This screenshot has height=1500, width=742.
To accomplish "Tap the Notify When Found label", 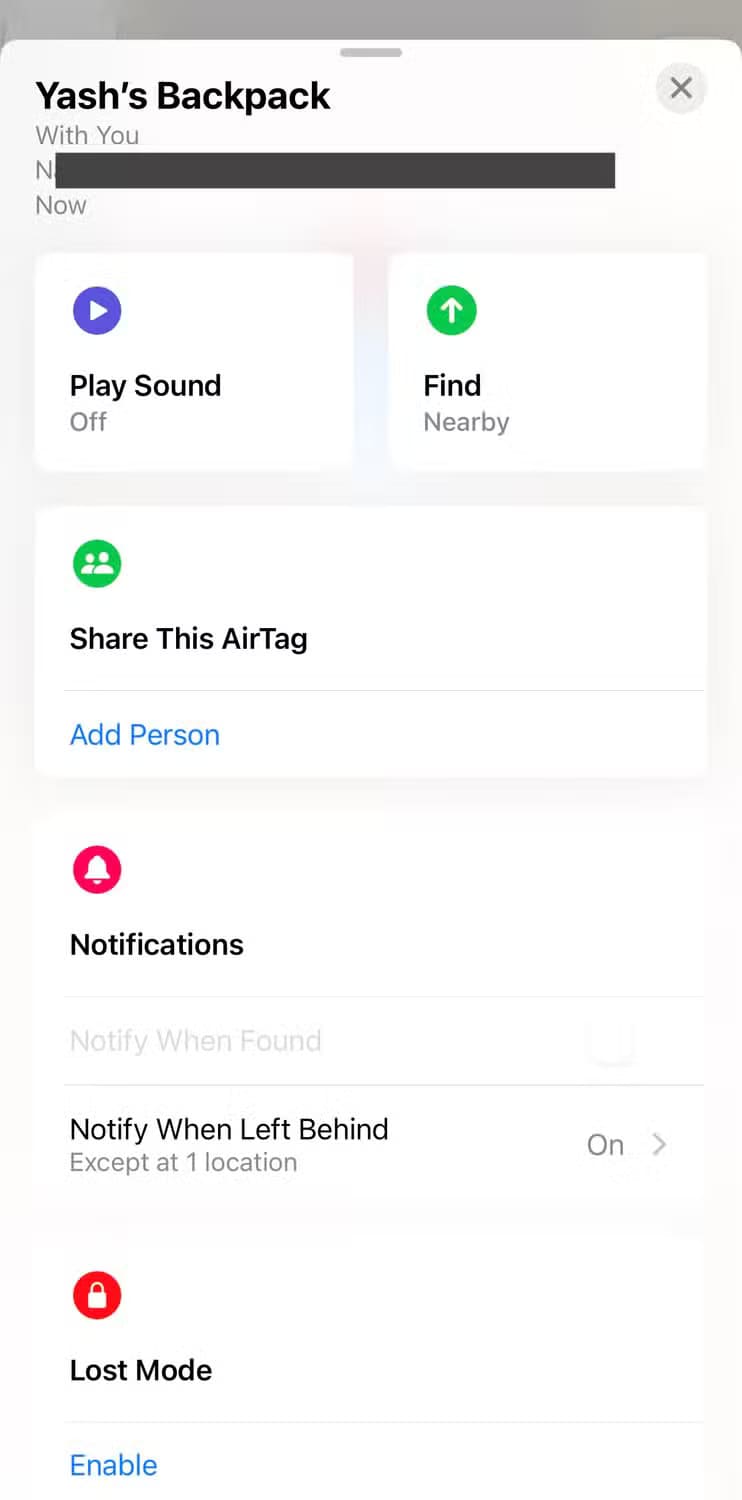I will [x=196, y=1041].
